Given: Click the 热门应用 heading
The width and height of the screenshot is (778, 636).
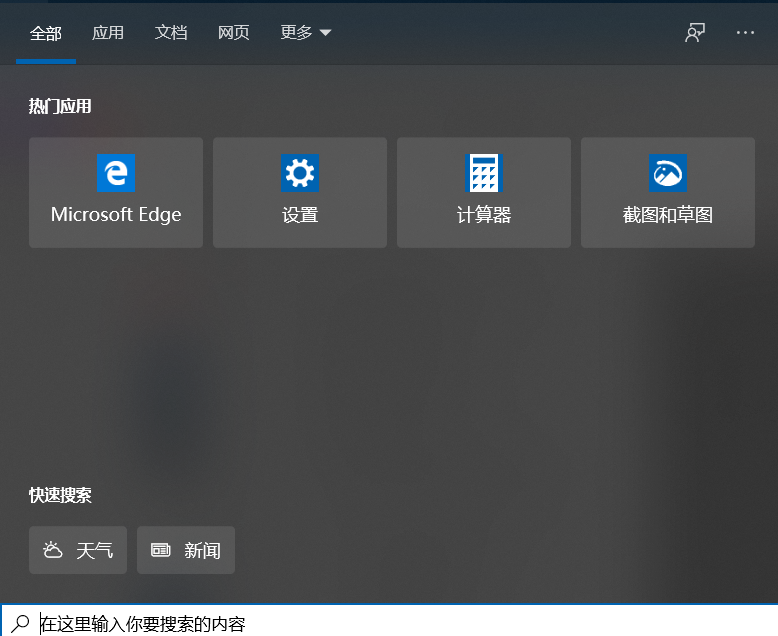Looking at the screenshot, I should 60,106.
